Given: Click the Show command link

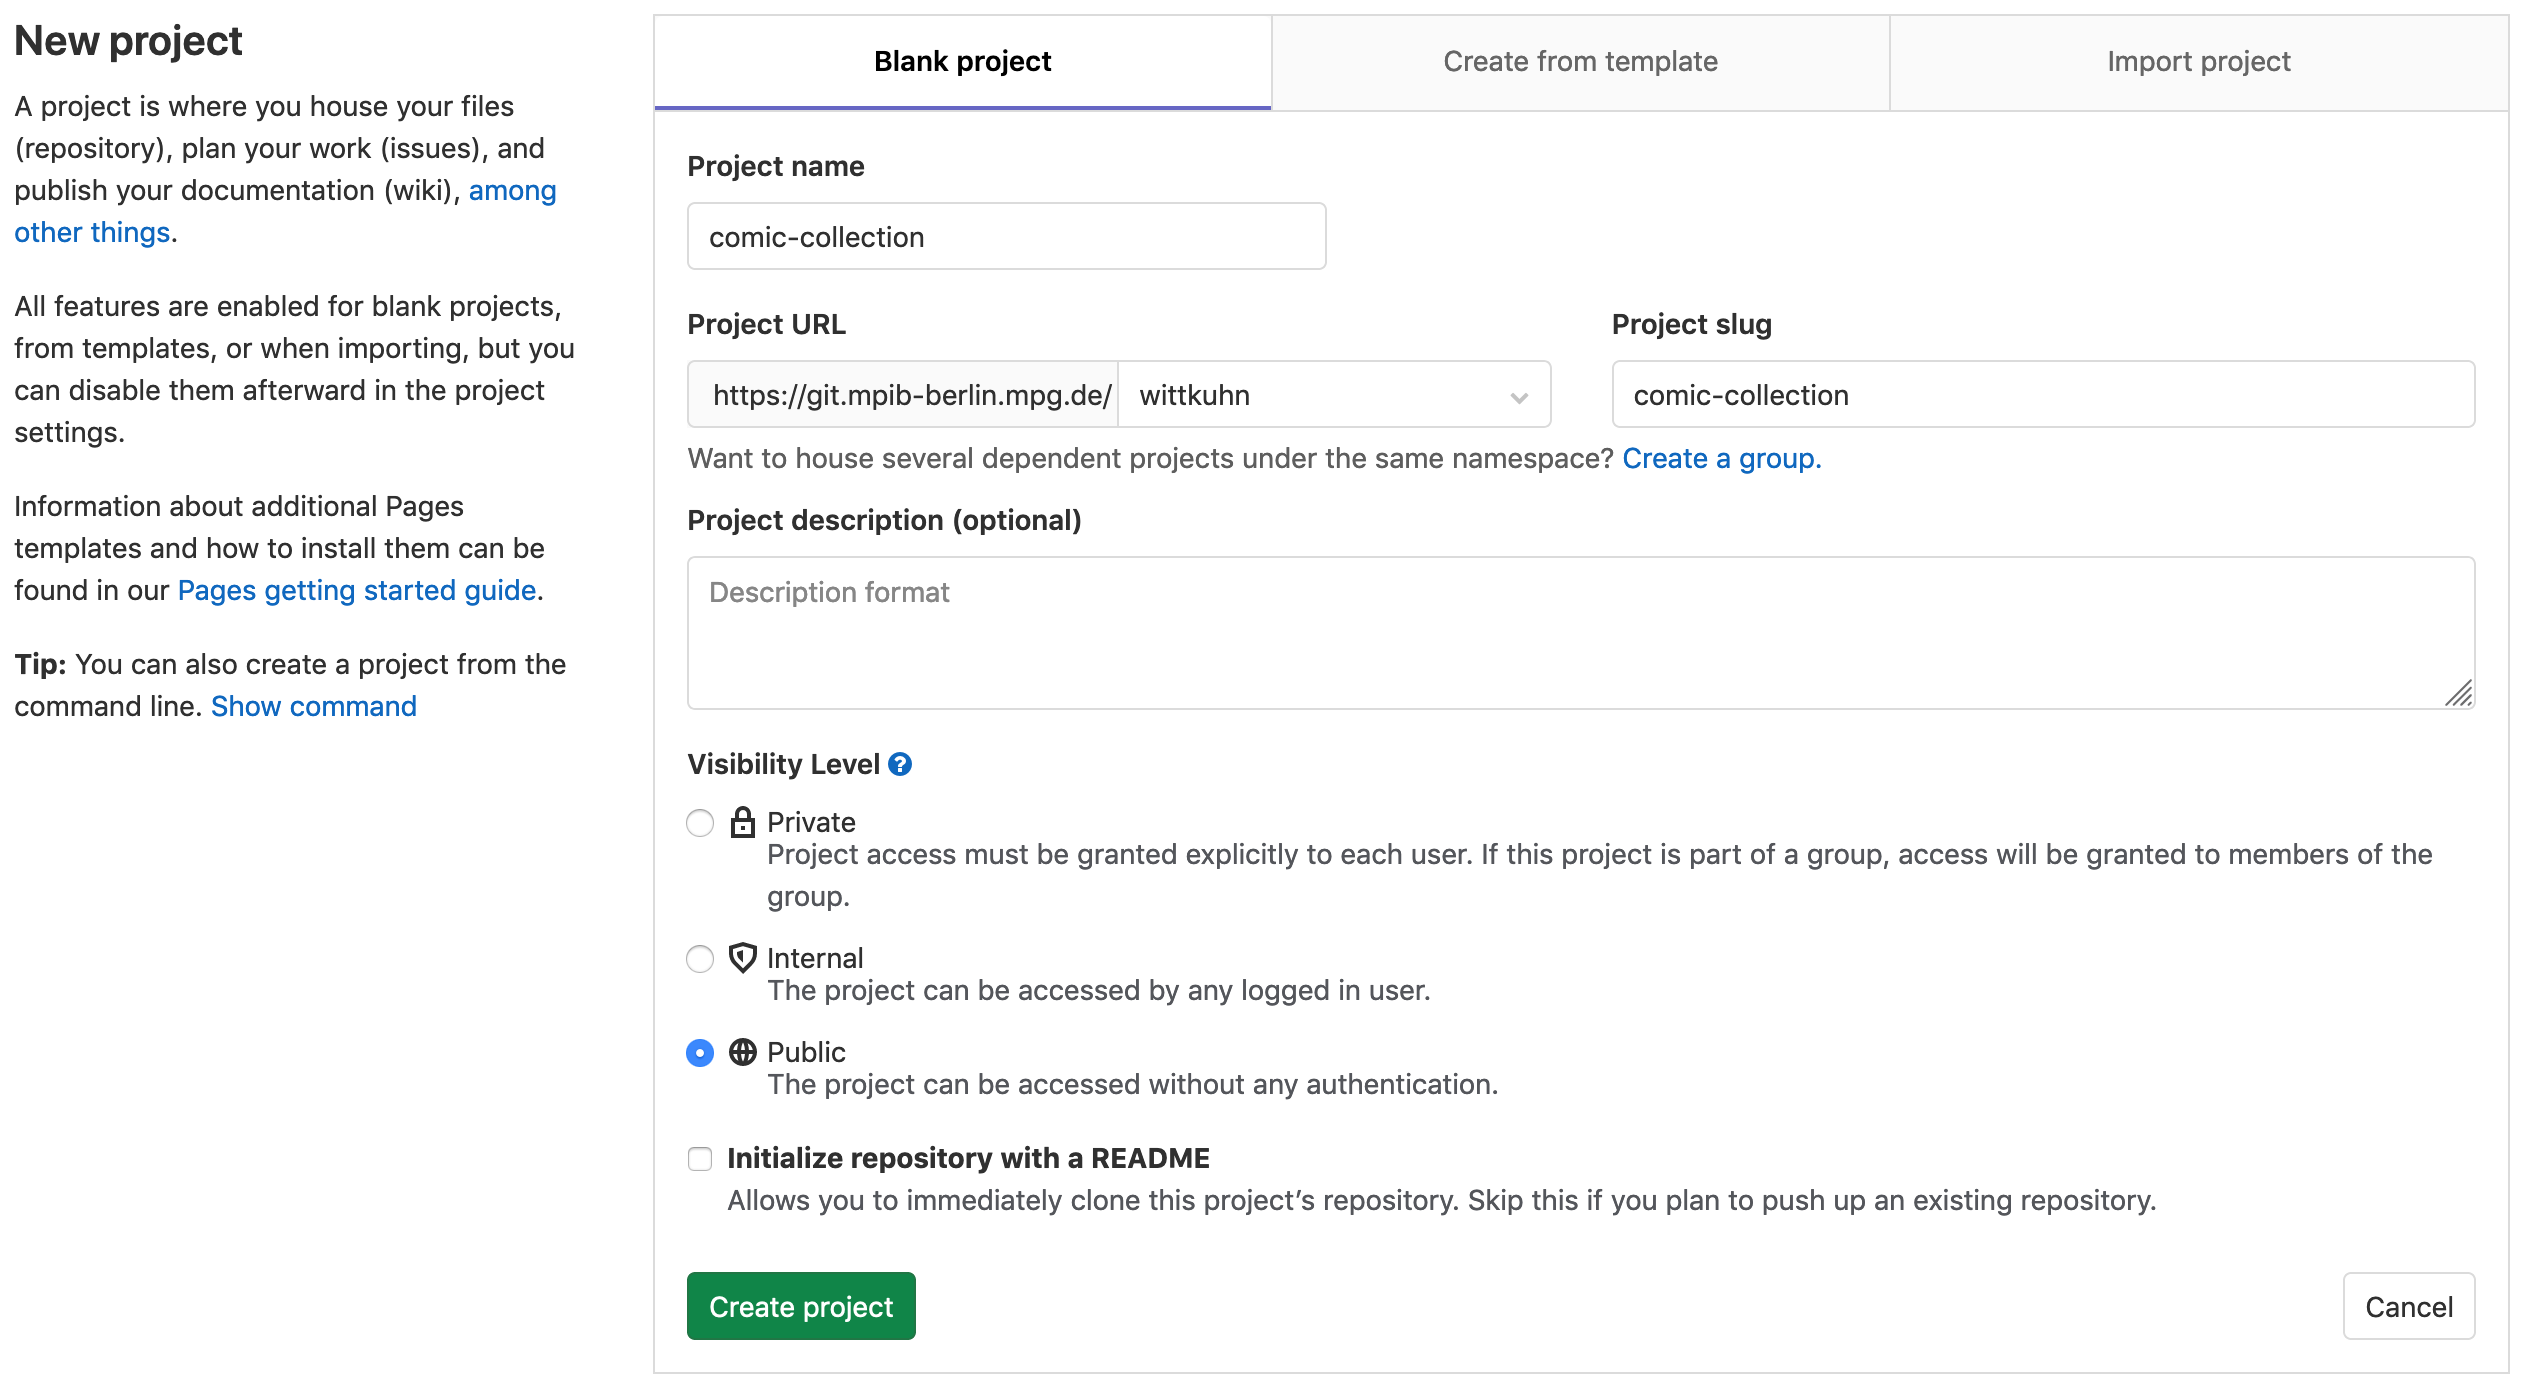Looking at the screenshot, I should [x=314, y=706].
